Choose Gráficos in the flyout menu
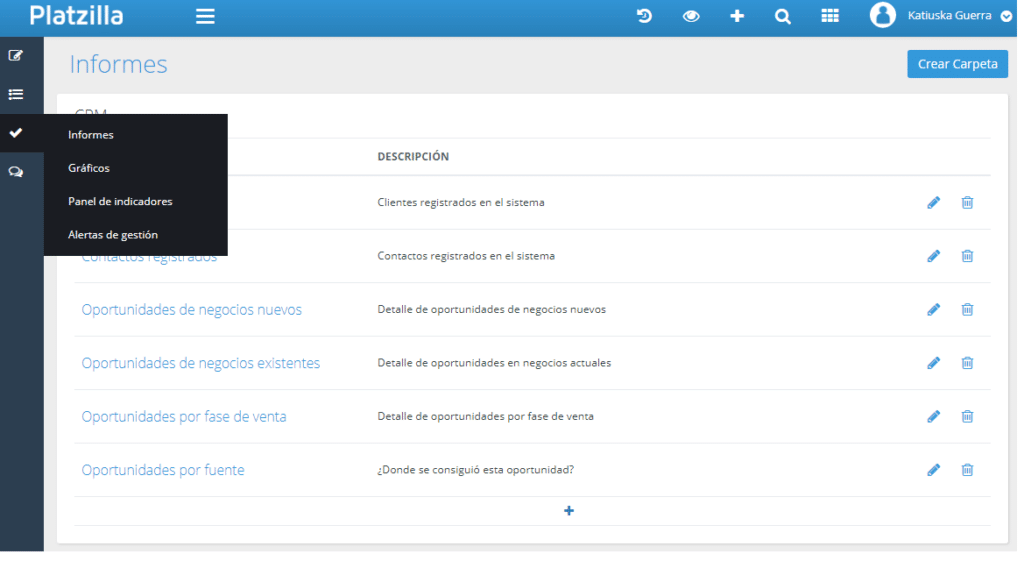1024x561 pixels. click(x=89, y=168)
